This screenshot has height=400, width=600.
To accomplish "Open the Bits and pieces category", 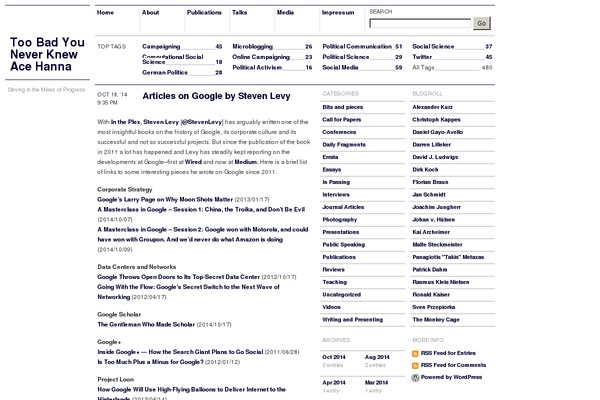I will [x=343, y=107].
